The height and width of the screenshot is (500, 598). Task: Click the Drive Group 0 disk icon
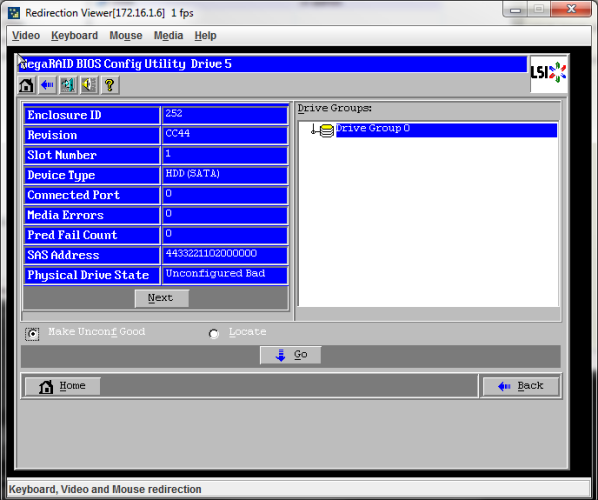[x=326, y=130]
